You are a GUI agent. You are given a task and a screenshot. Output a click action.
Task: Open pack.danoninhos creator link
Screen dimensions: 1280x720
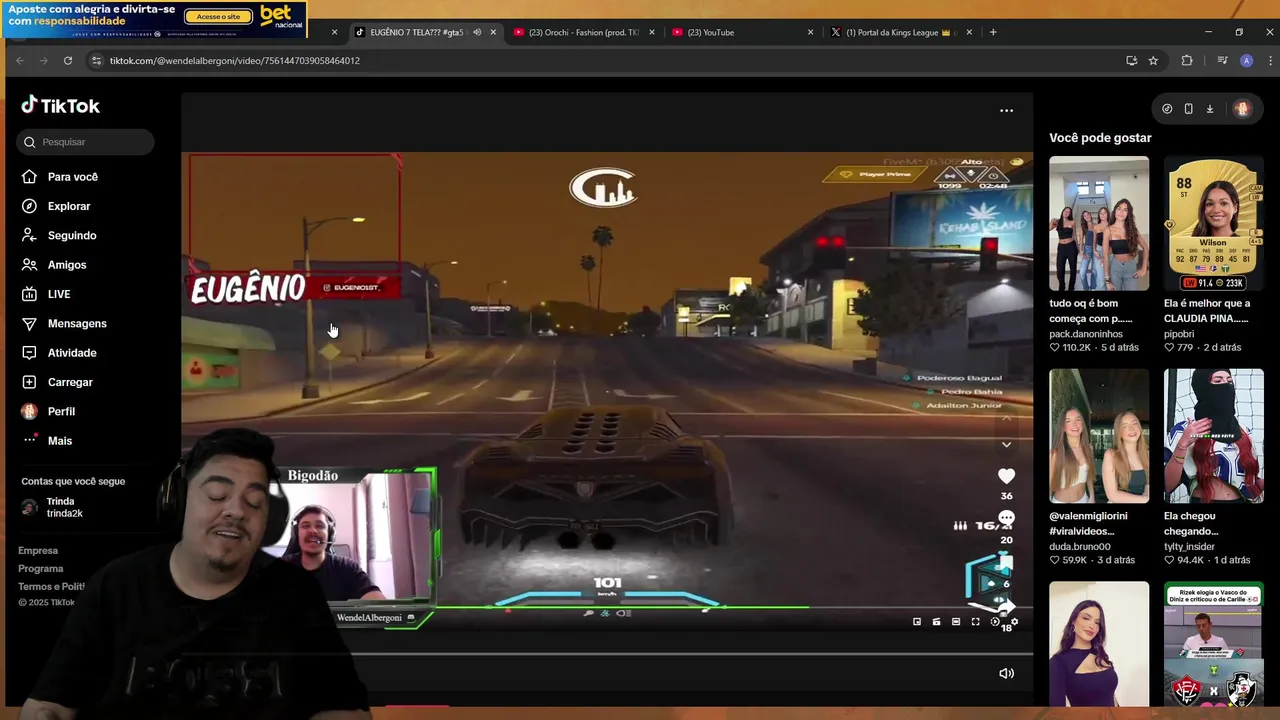pos(1086,334)
